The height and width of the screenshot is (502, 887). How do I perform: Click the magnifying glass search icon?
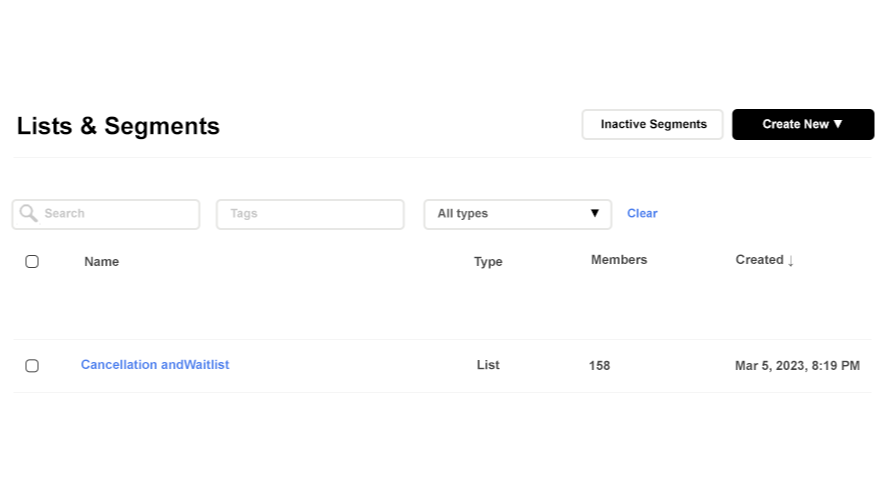[x=28, y=213]
